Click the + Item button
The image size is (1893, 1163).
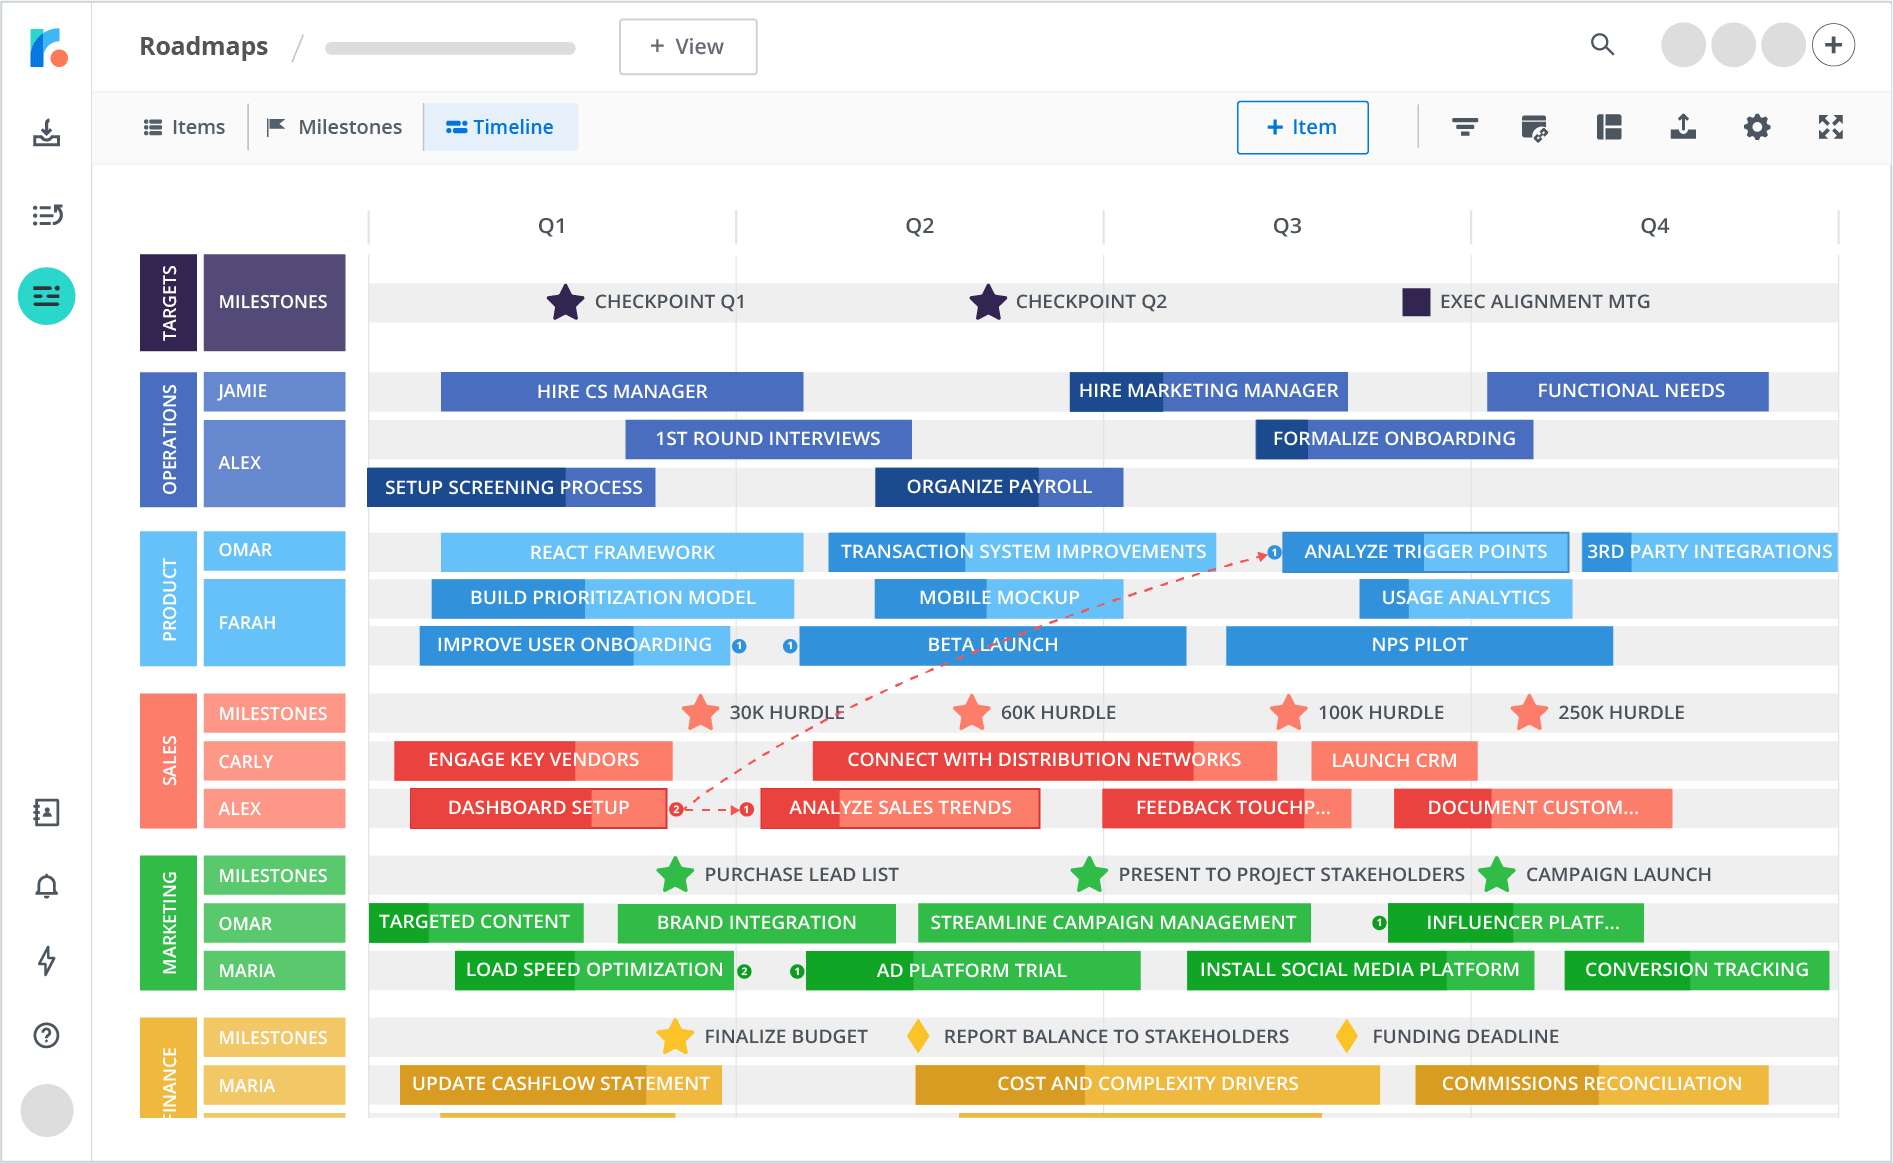tap(1302, 127)
